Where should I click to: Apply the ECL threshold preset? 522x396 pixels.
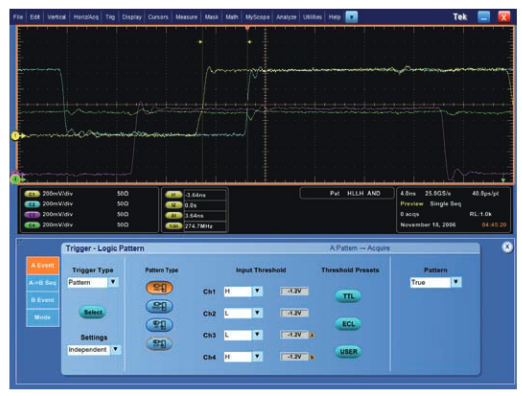tap(348, 324)
